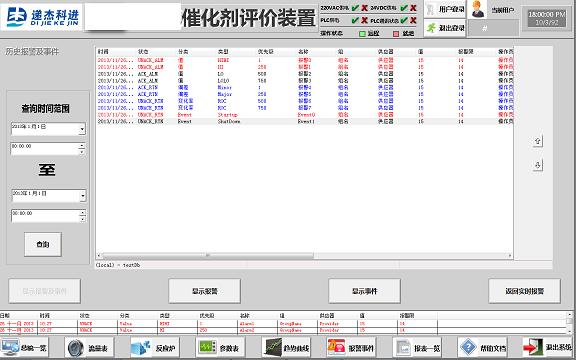Click the end time field
The width and height of the screenshot is (576, 360).
point(45,216)
